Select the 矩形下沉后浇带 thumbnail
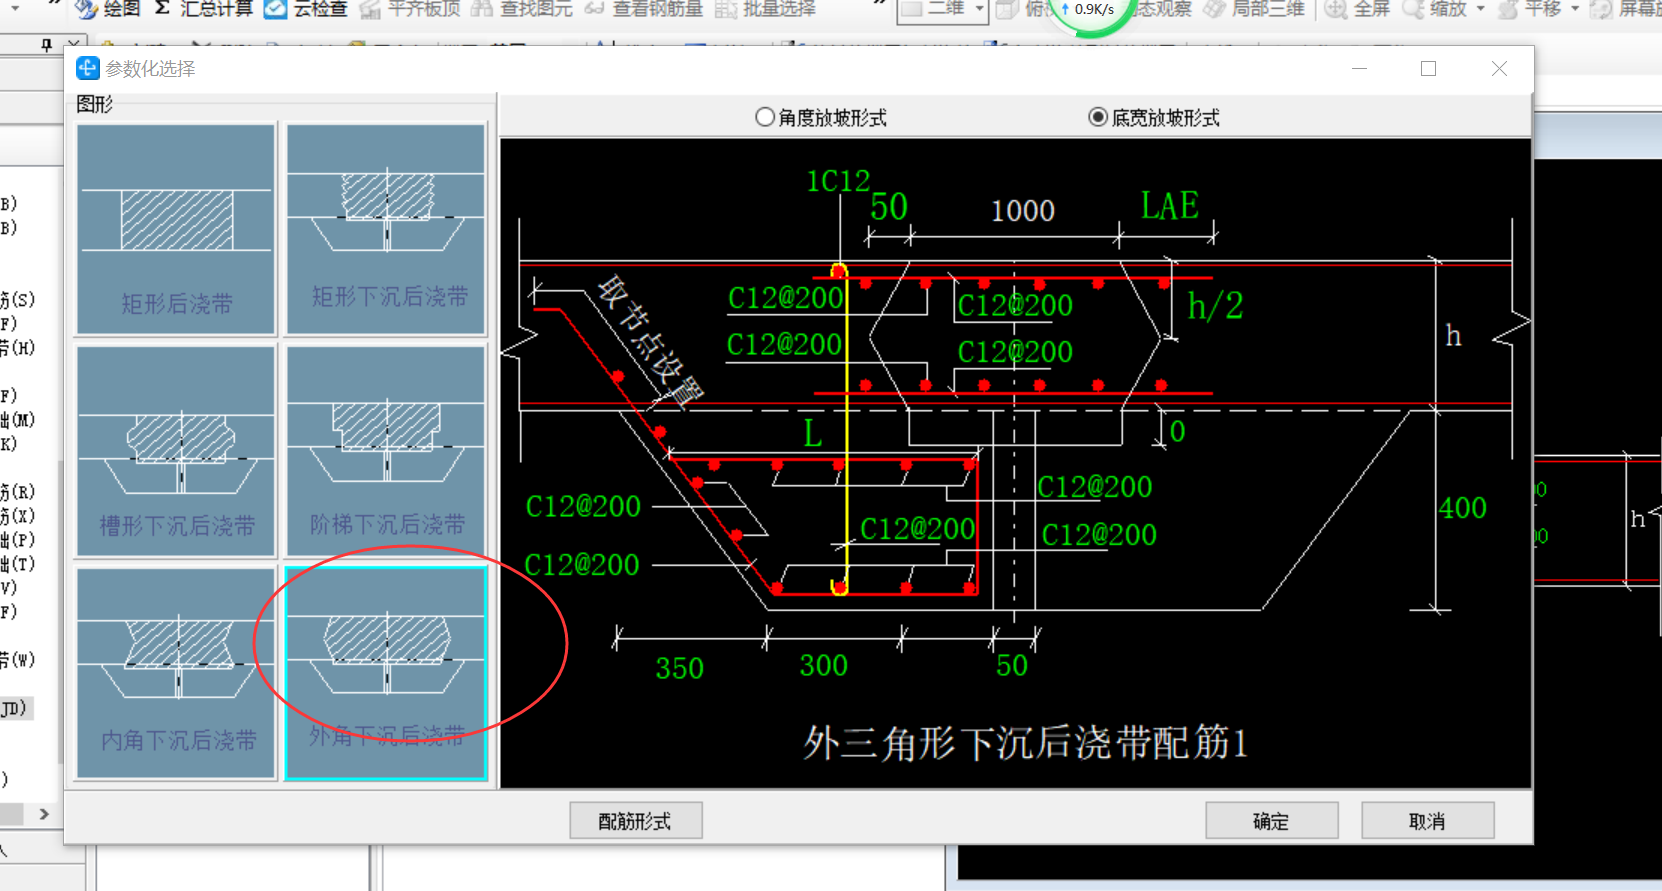1662x891 pixels. (x=386, y=229)
